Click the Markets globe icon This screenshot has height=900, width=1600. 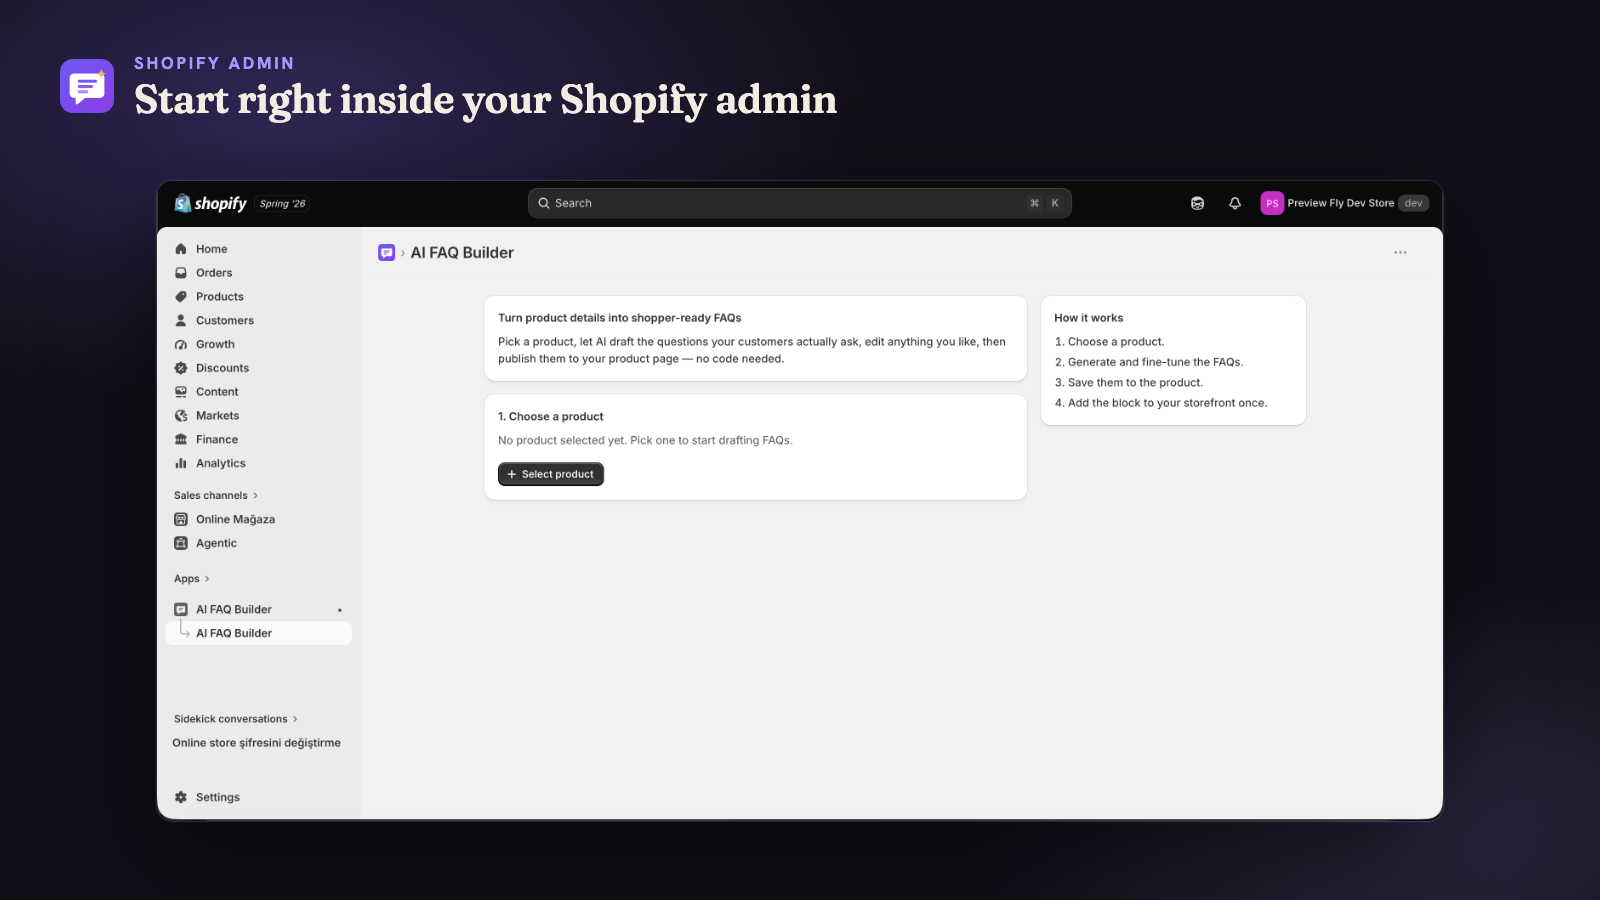click(x=181, y=416)
